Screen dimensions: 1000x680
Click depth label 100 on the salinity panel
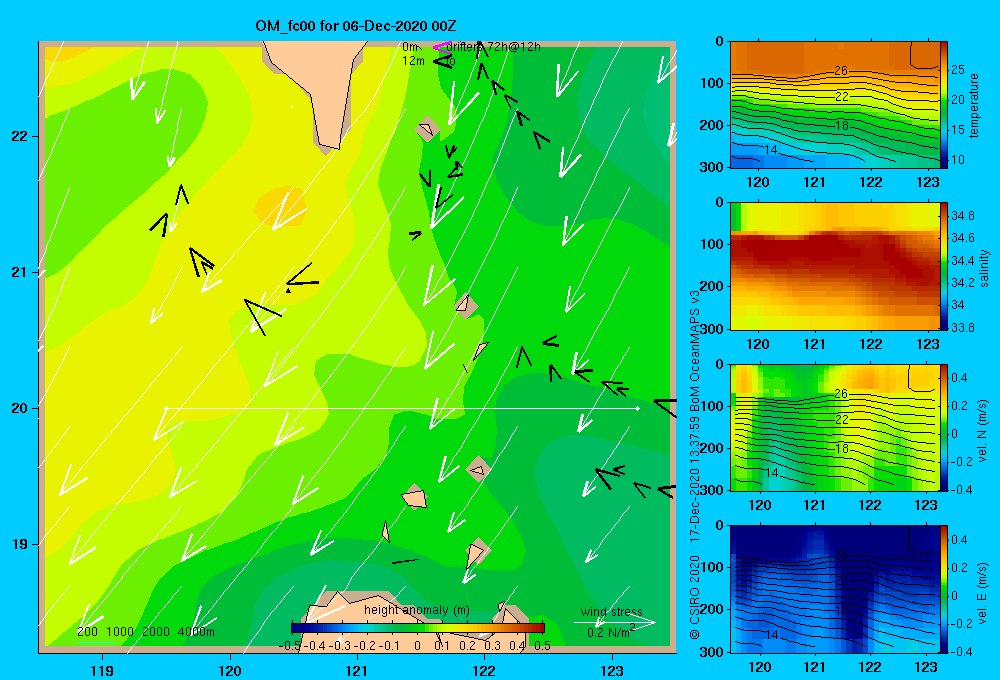714,244
